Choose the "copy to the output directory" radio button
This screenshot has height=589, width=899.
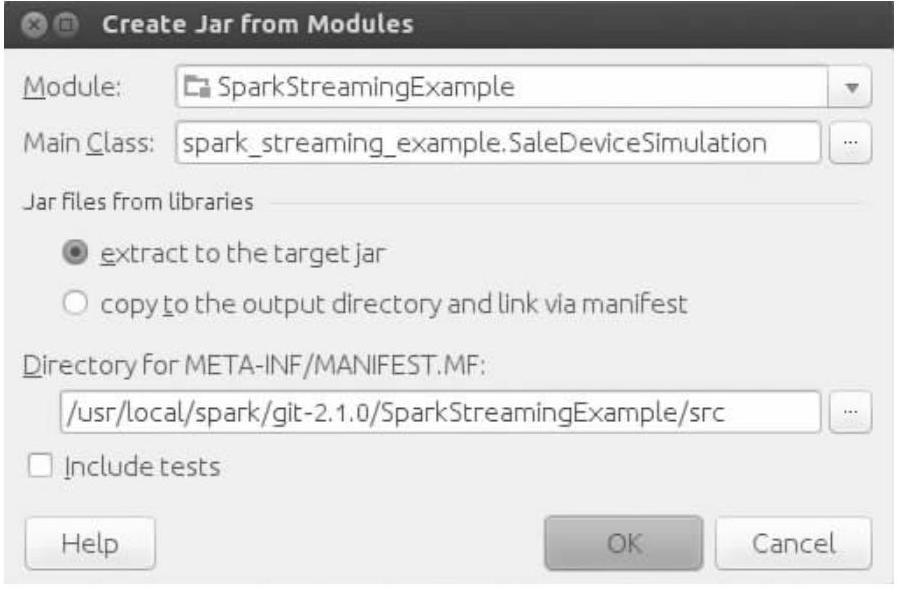point(74,304)
